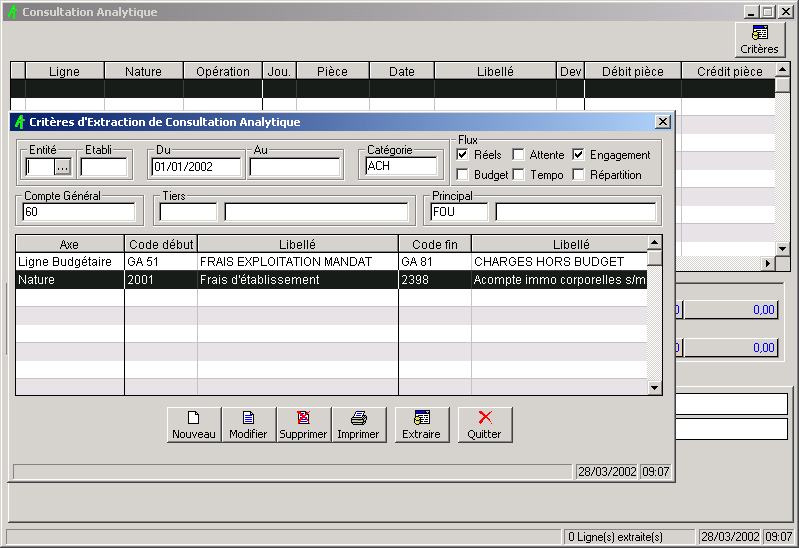
Task: Click cell GA 81 in Code fin
Action: pos(435,262)
